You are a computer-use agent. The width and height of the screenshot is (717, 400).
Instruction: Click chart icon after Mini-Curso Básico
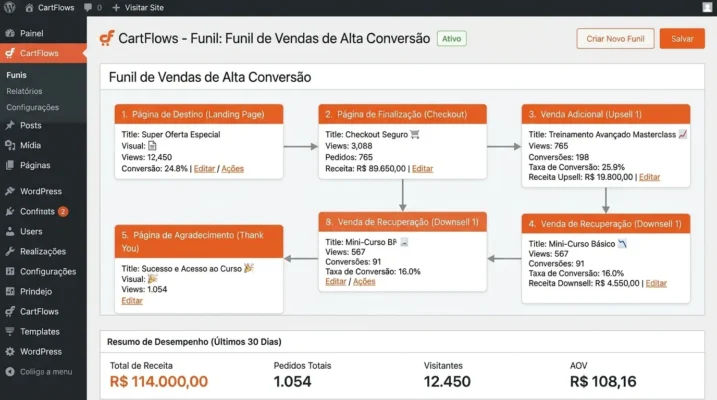(x=622, y=244)
